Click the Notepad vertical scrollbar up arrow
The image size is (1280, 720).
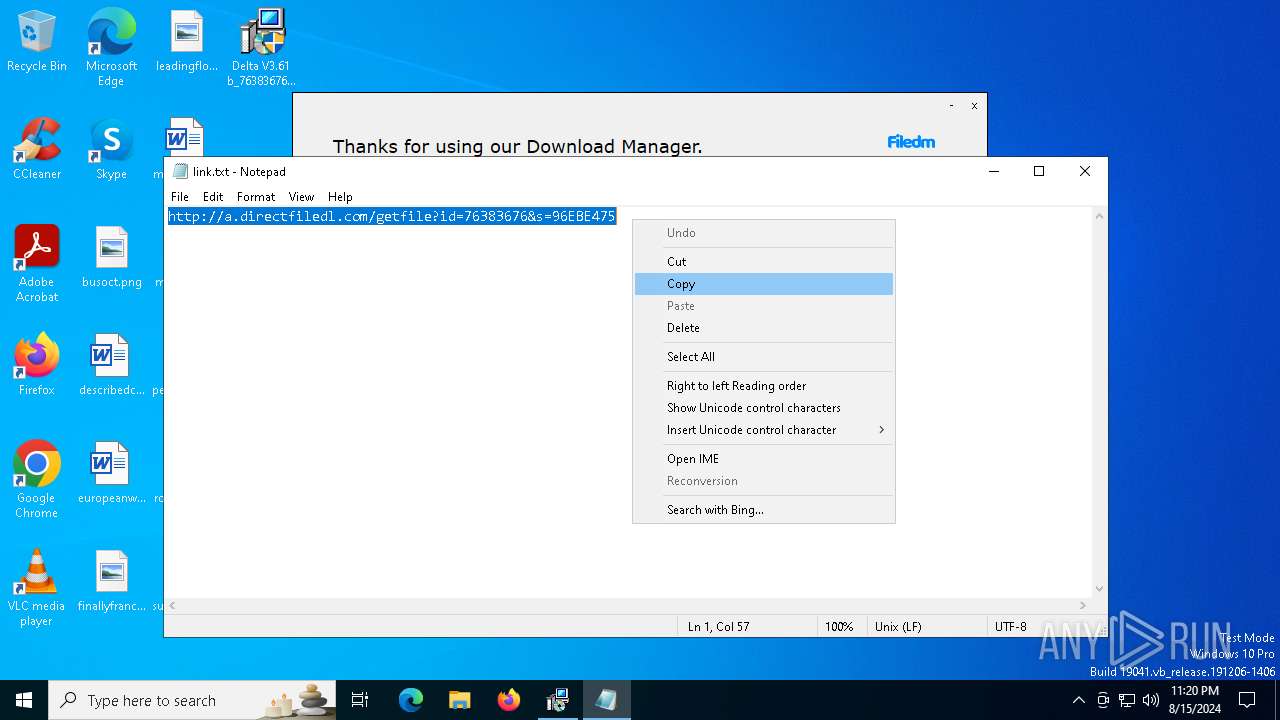(x=1099, y=216)
